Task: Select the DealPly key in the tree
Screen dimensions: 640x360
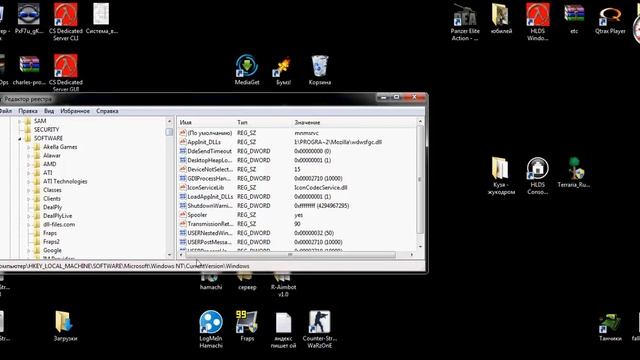Action: (53, 207)
